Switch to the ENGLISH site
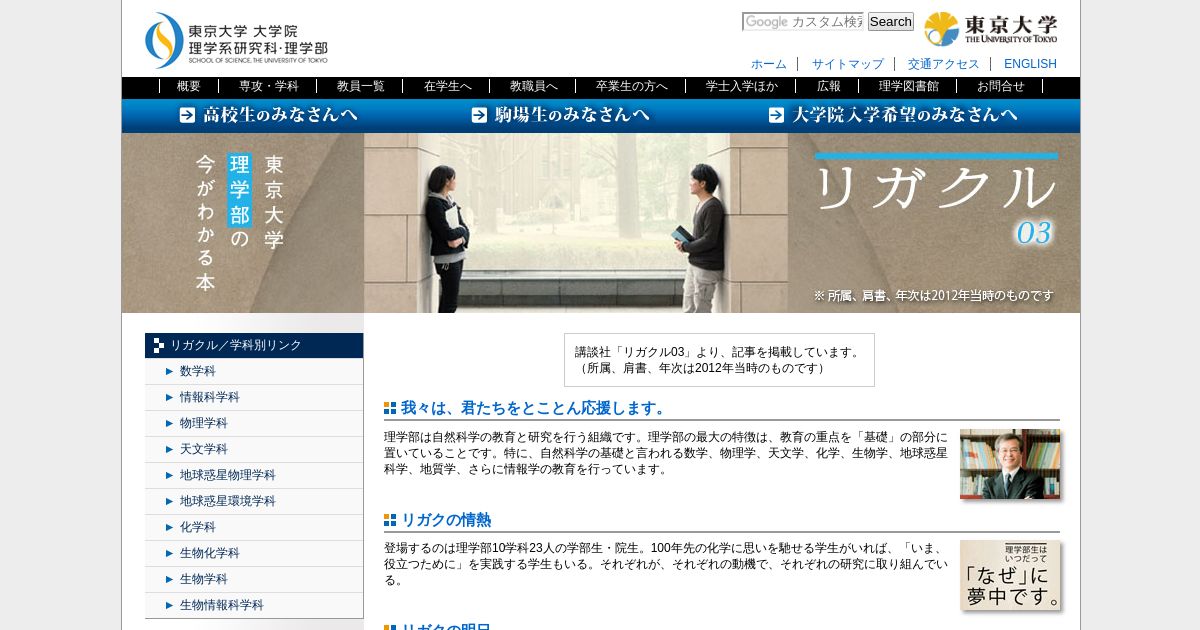The width and height of the screenshot is (1200, 630). point(1030,64)
